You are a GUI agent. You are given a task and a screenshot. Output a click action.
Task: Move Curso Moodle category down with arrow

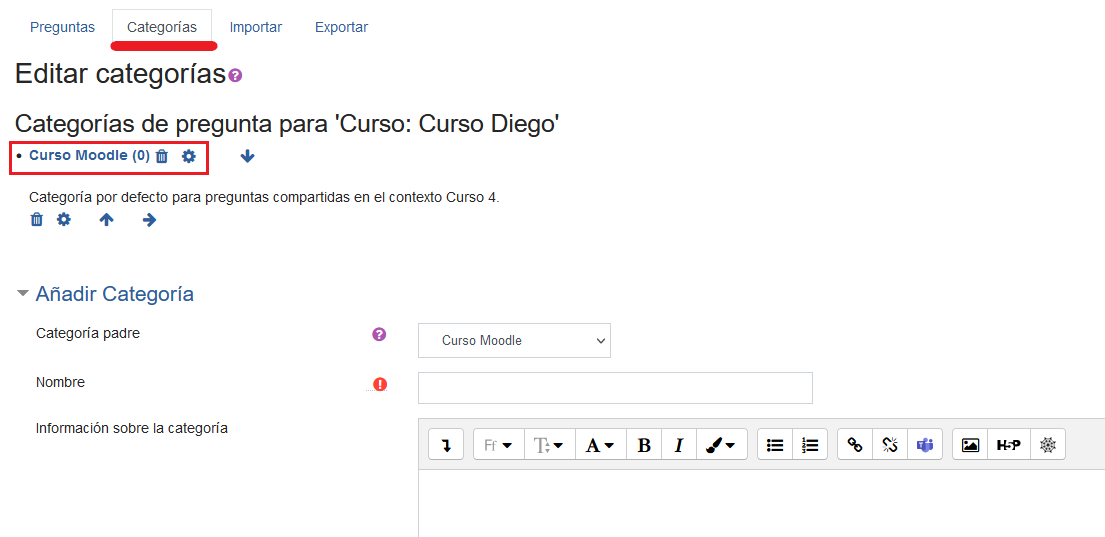pyautogui.click(x=248, y=156)
